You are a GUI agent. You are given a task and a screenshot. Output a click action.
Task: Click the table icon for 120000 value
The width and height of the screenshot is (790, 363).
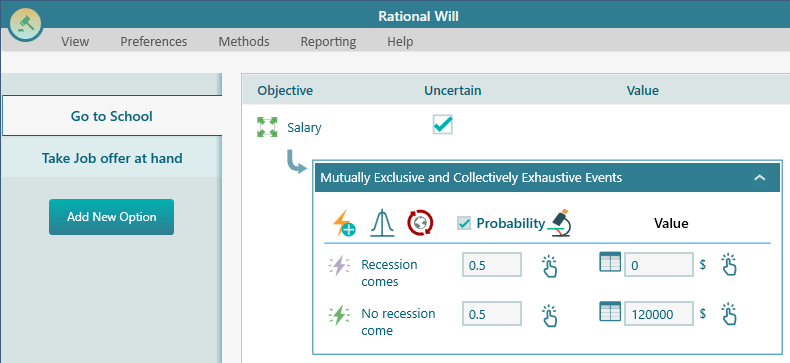coord(610,311)
